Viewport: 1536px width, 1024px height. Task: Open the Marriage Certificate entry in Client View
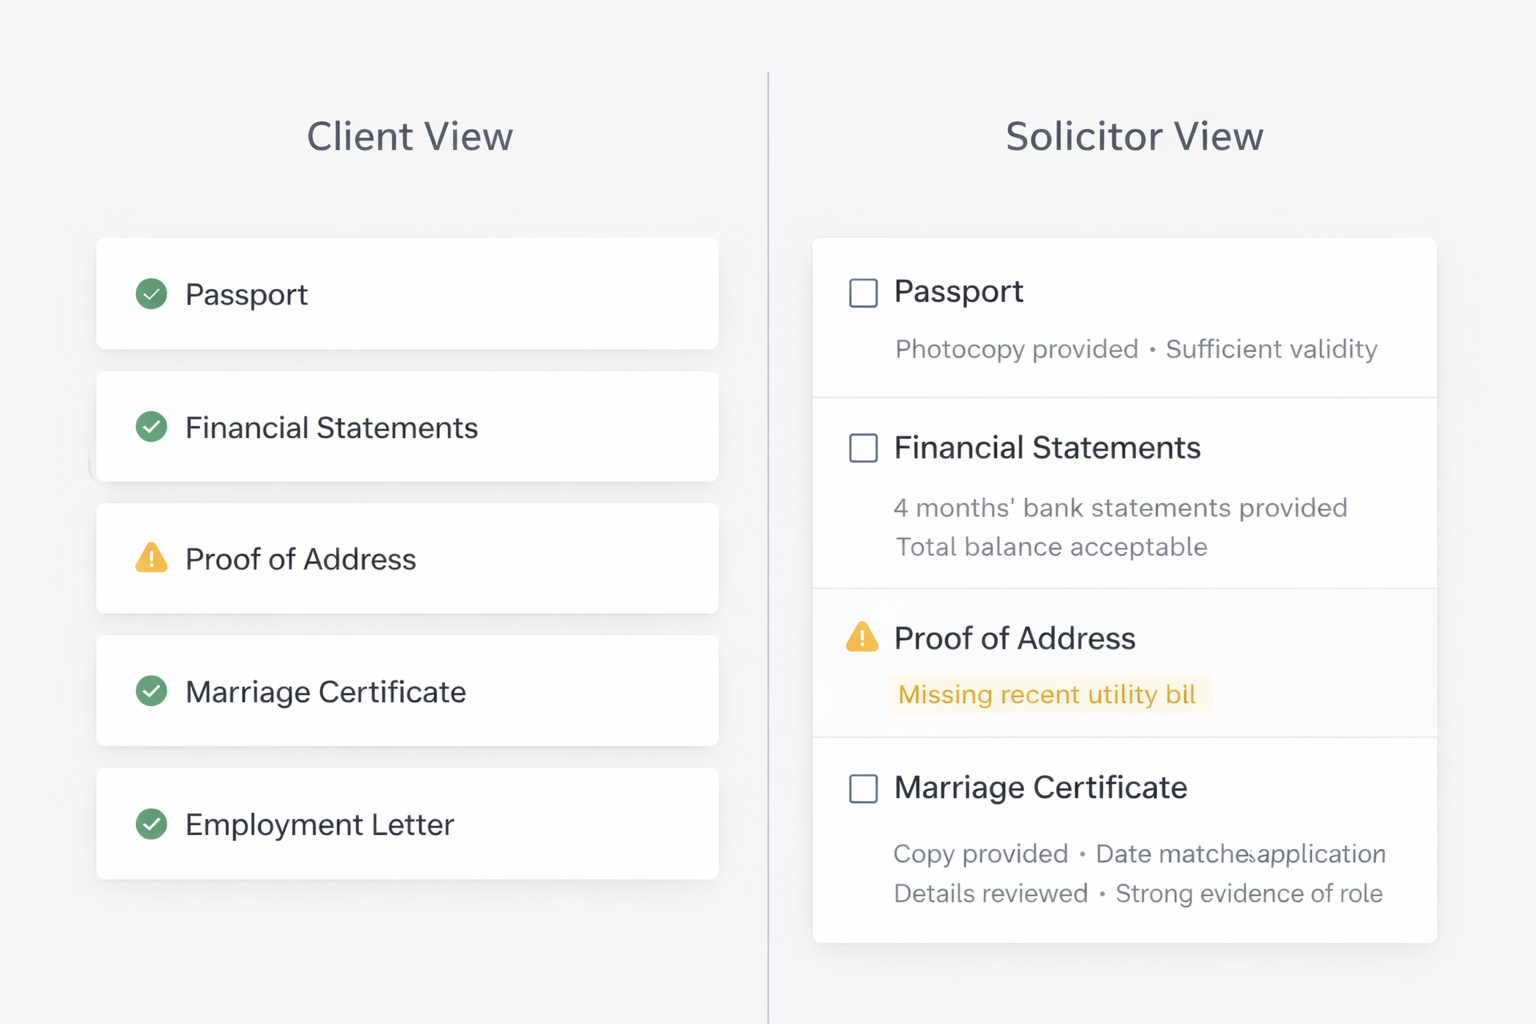(407, 691)
